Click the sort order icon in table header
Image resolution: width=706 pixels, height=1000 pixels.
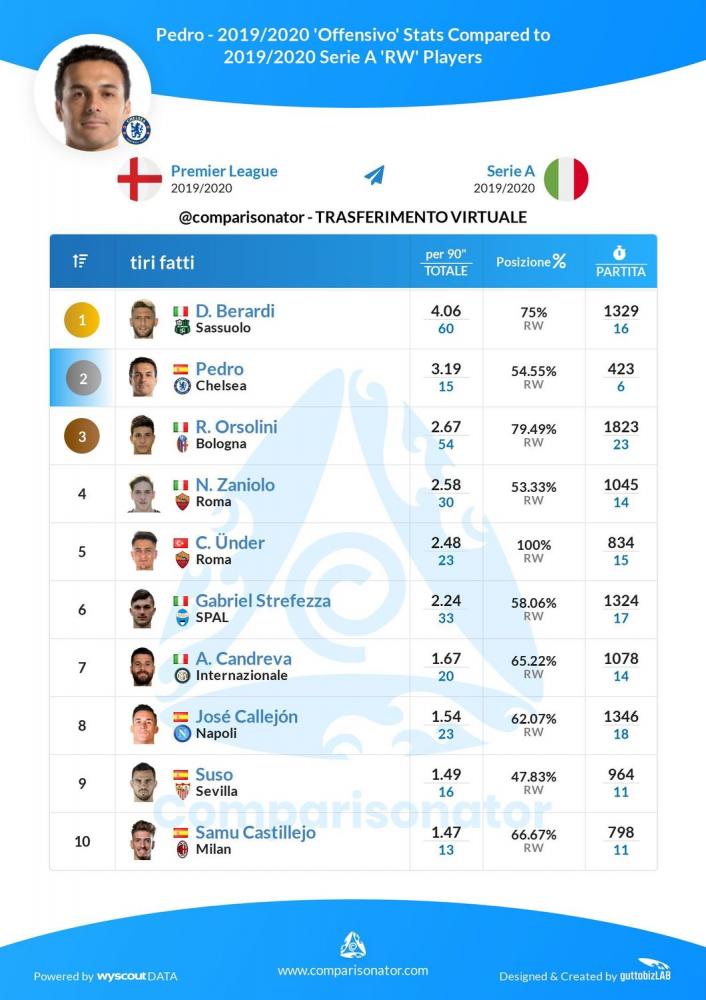pyautogui.click(x=80, y=261)
